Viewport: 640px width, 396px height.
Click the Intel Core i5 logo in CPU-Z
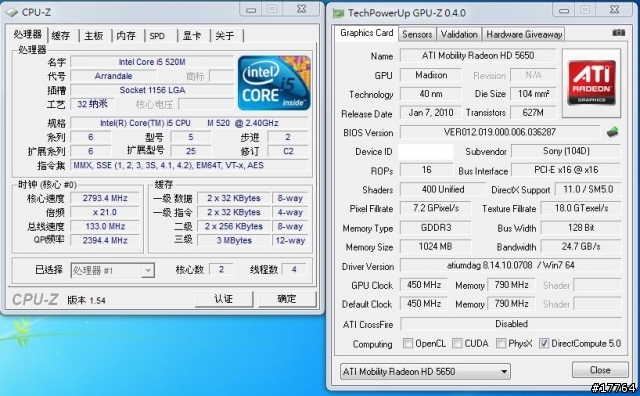274,83
